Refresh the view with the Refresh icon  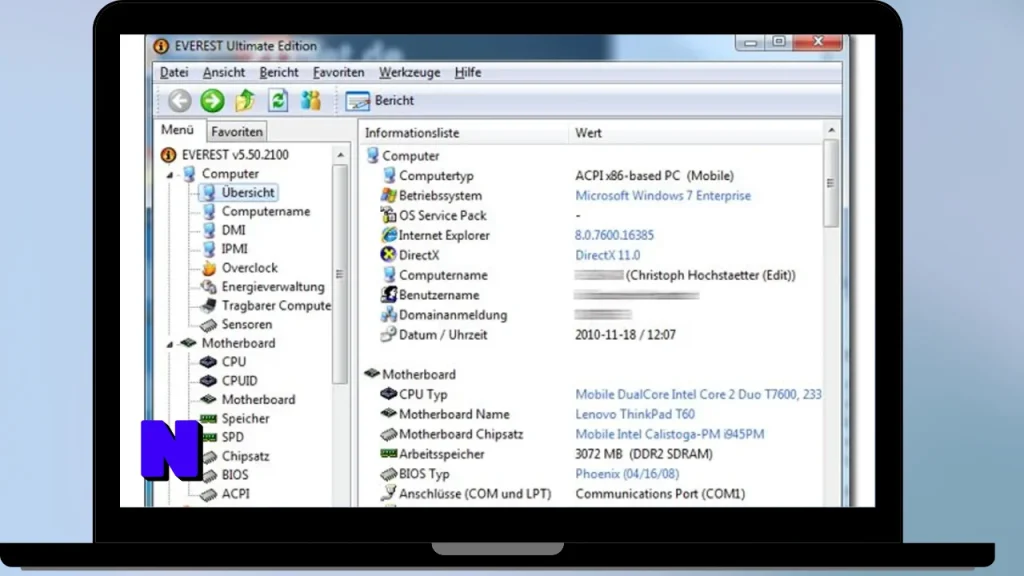coord(278,101)
